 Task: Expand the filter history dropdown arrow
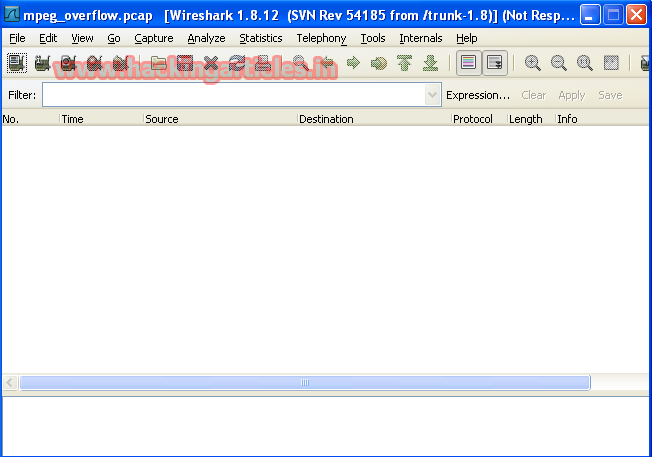[x=432, y=95]
